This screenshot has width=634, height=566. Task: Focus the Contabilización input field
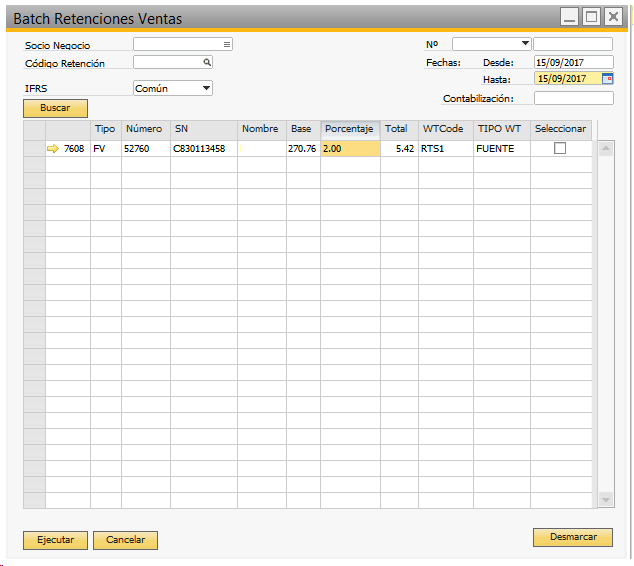pos(573,98)
